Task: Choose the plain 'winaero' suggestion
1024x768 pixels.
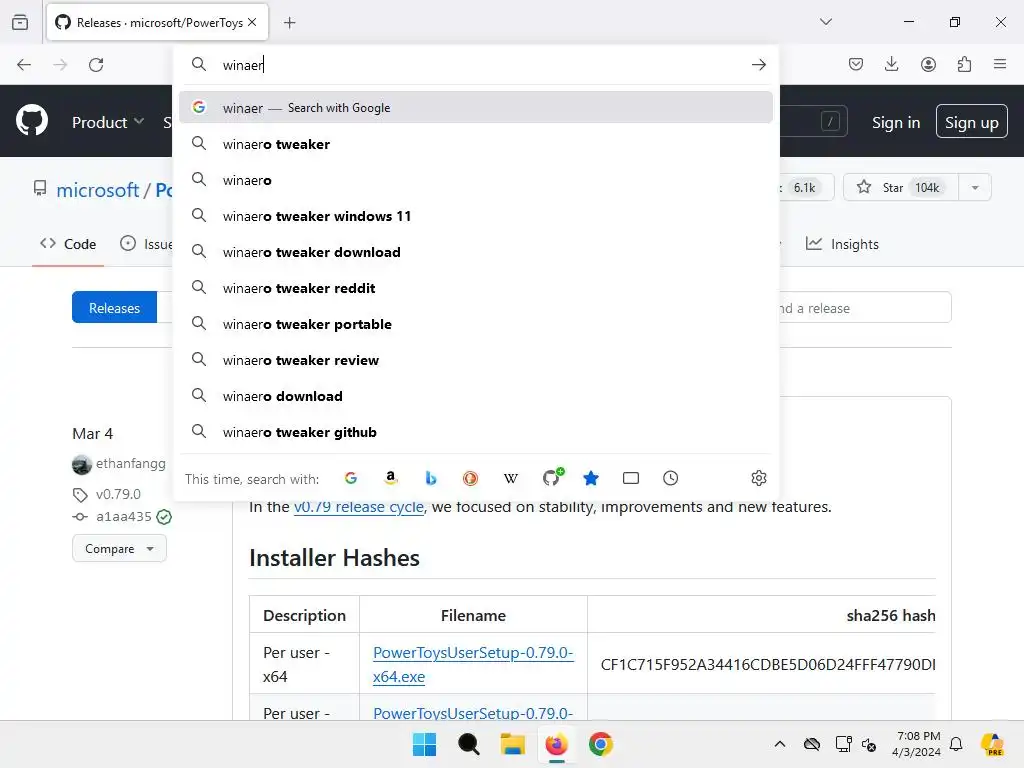Action: (x=475, y=180)
